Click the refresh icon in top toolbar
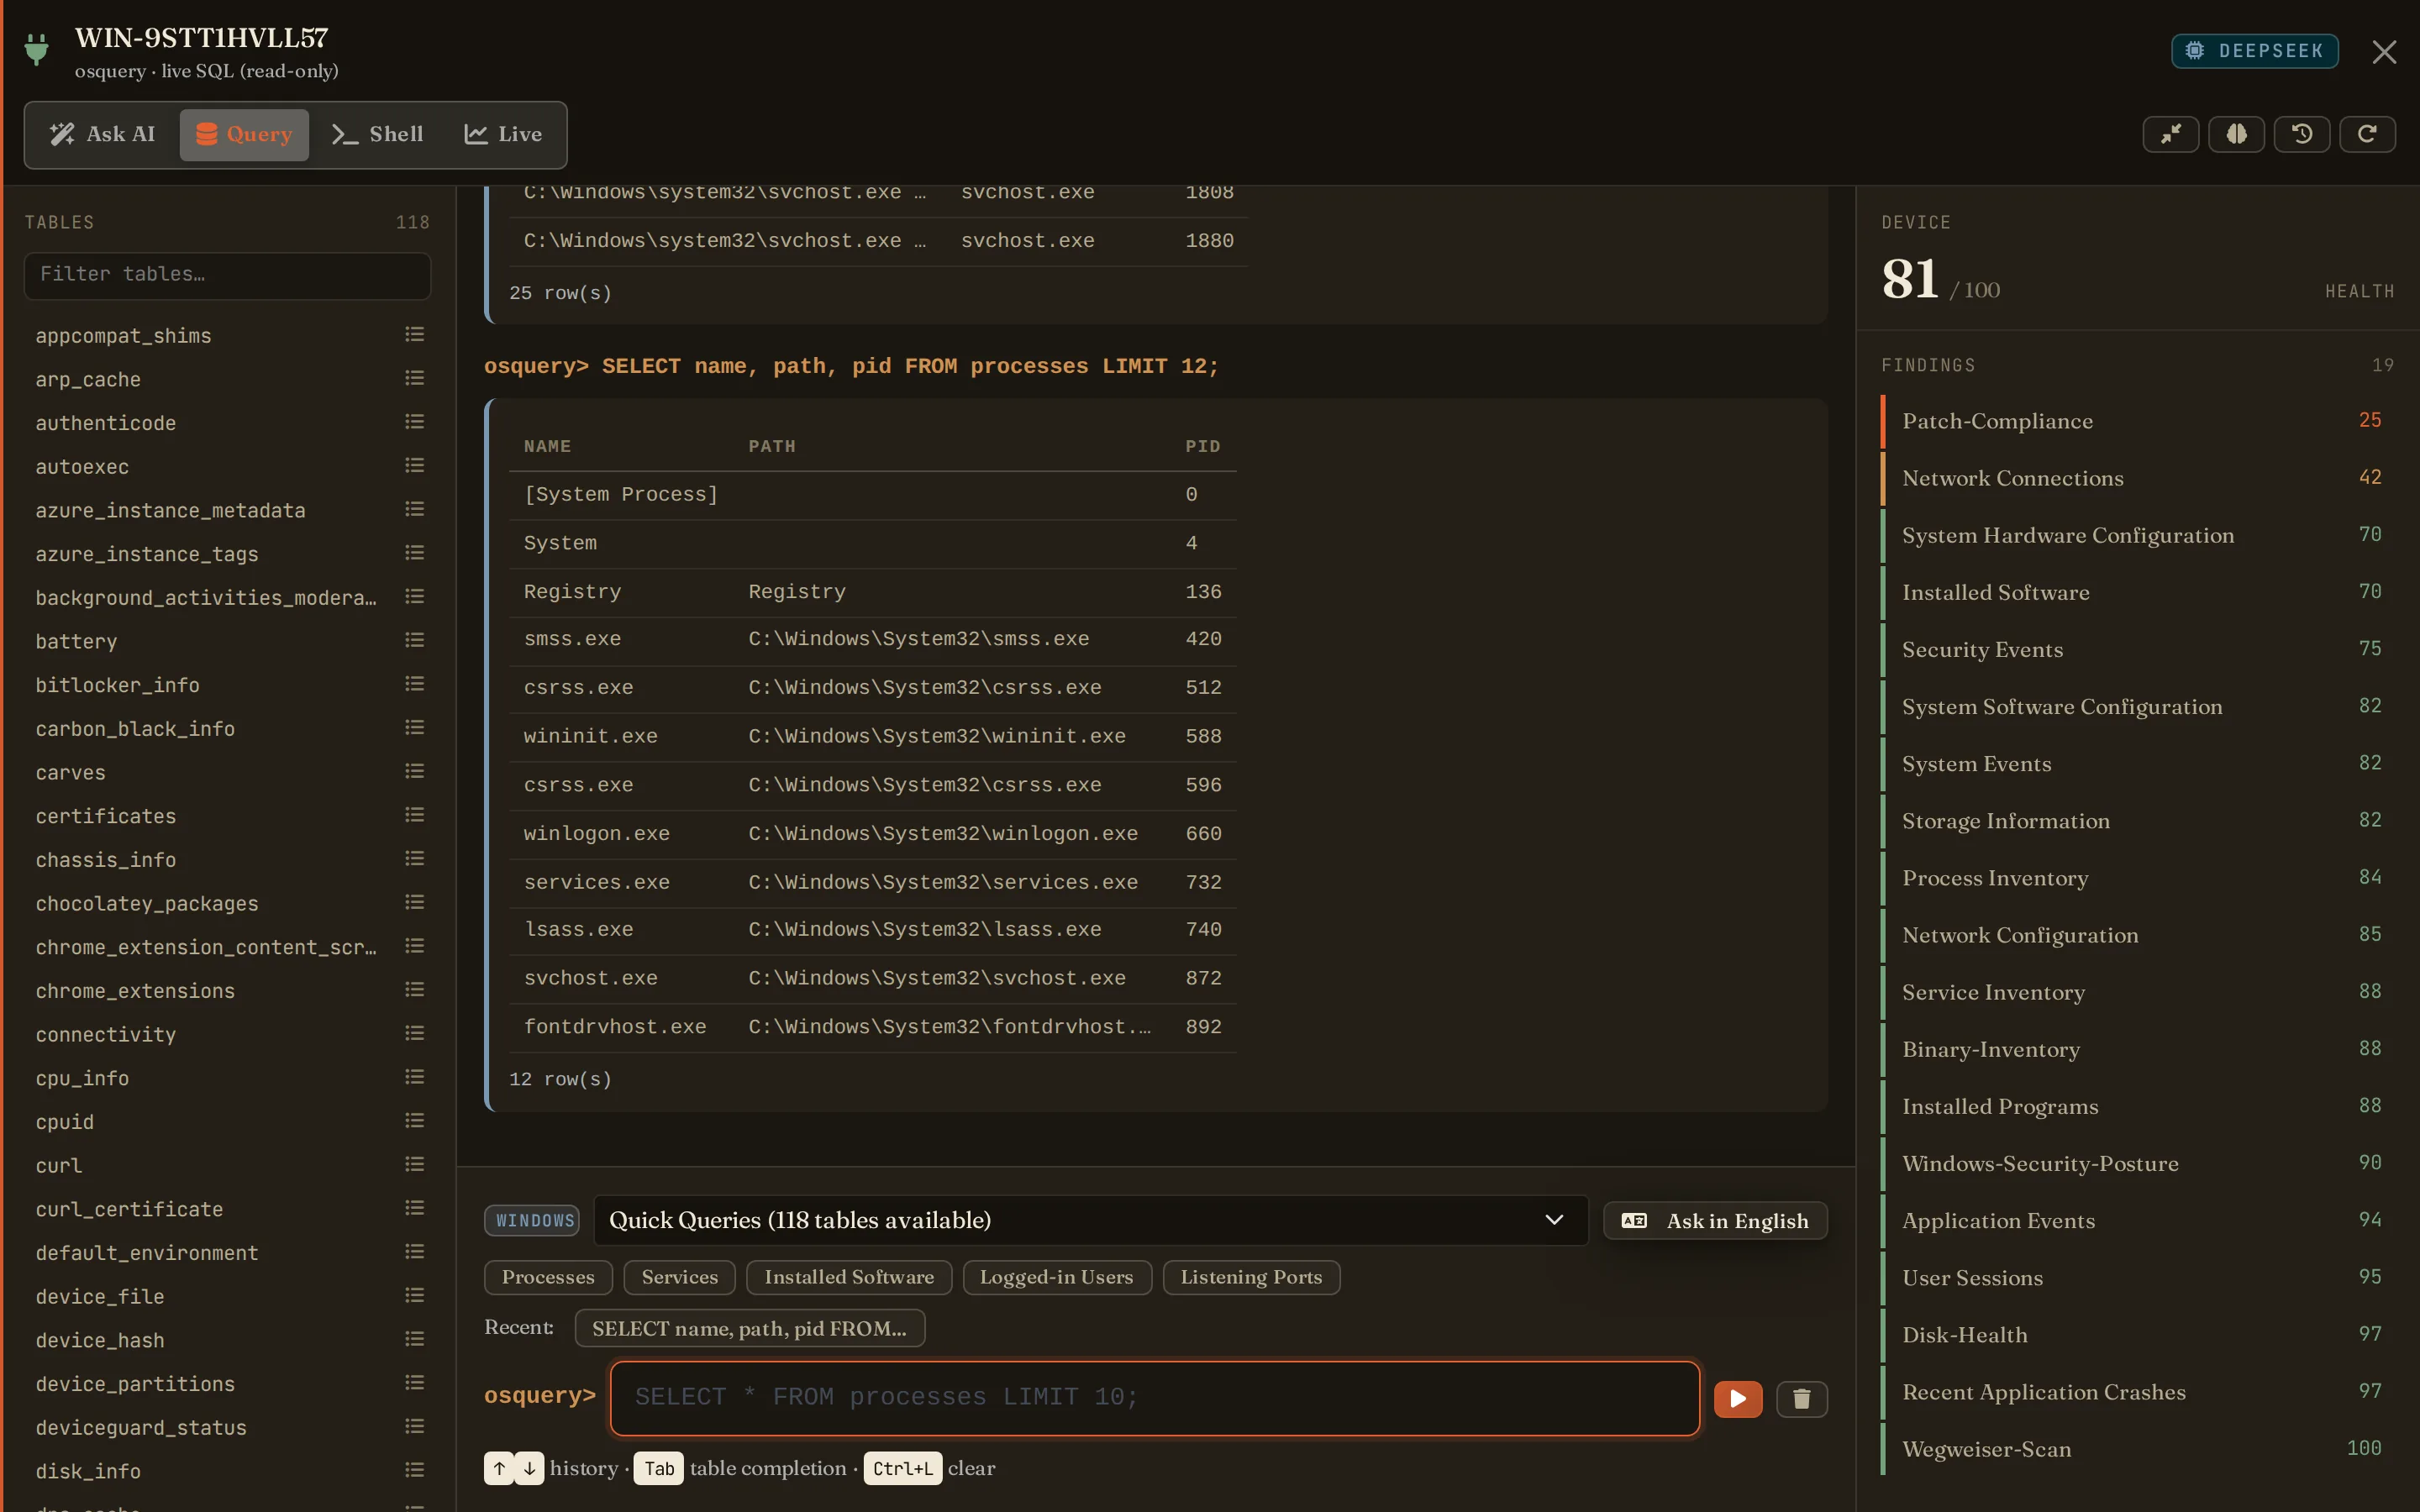Screen dimensions: 2420x1512 2367,134
